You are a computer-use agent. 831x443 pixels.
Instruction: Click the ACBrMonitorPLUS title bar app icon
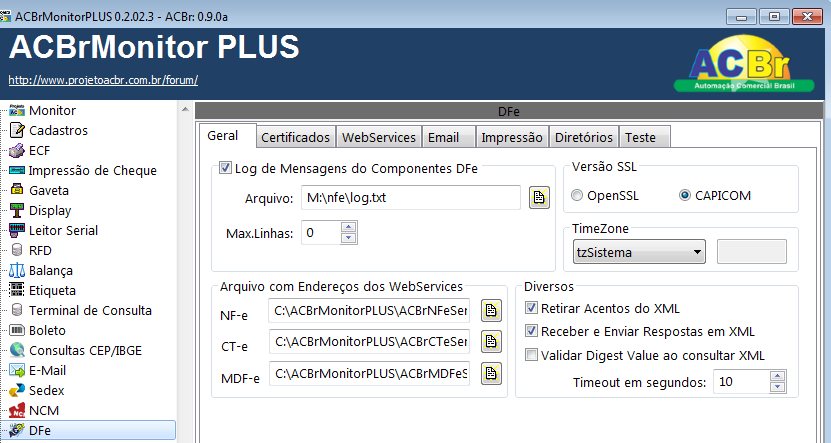point(5,16)
